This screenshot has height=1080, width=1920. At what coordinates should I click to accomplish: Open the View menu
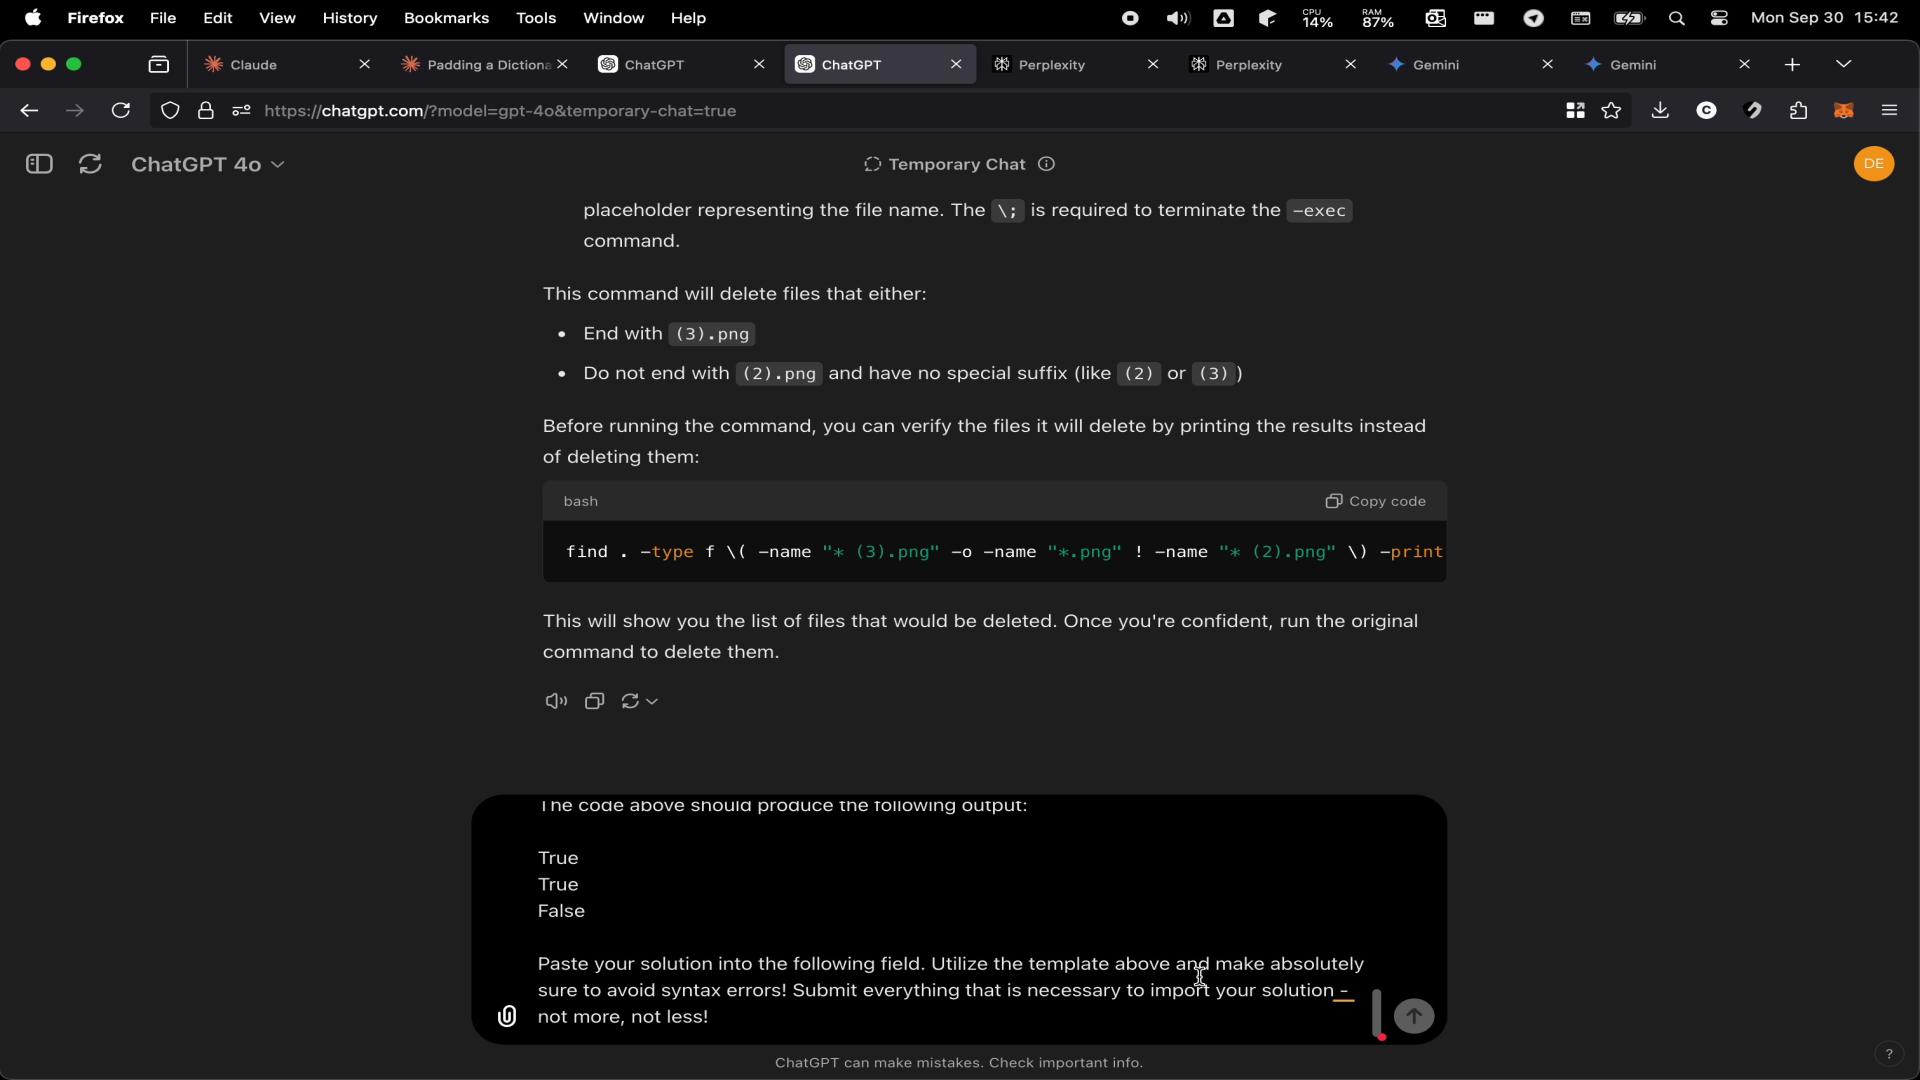277,18
